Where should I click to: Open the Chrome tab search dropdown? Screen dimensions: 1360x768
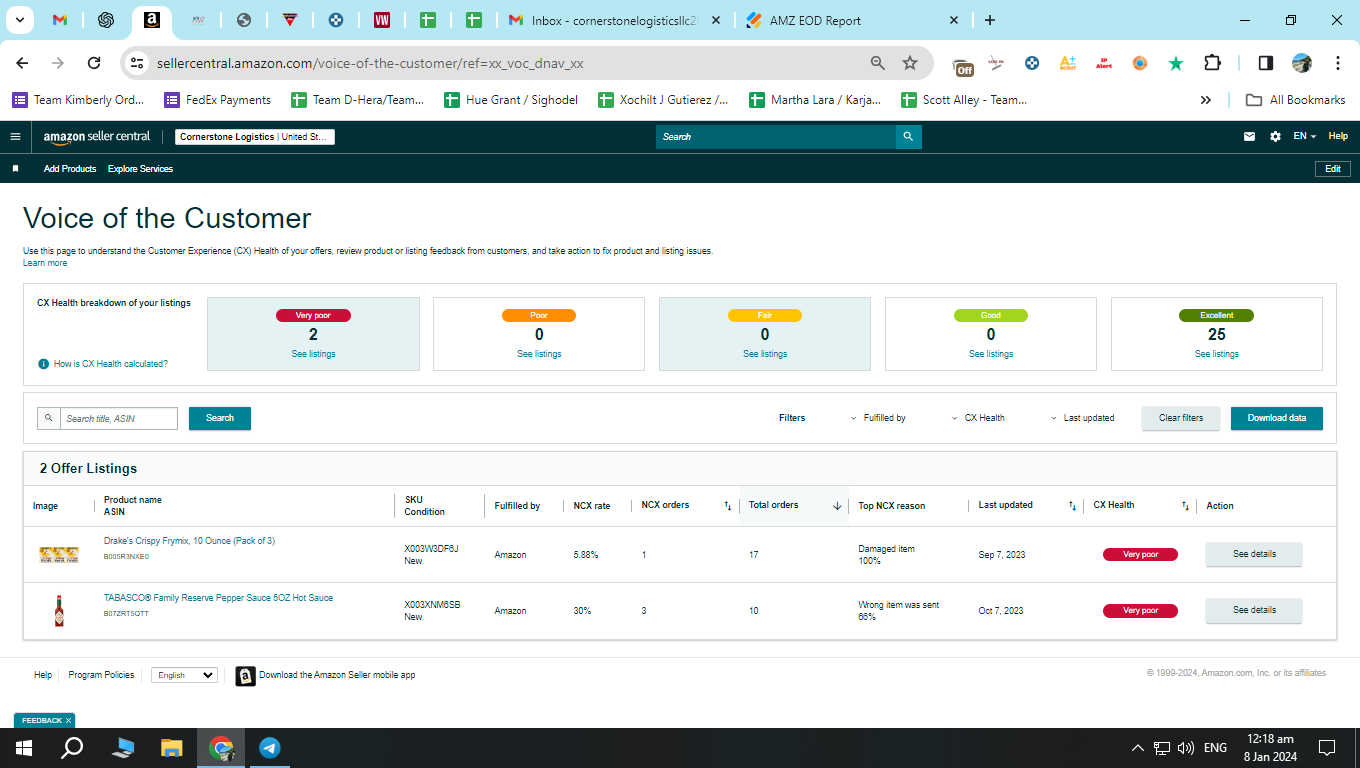point(20,20)
